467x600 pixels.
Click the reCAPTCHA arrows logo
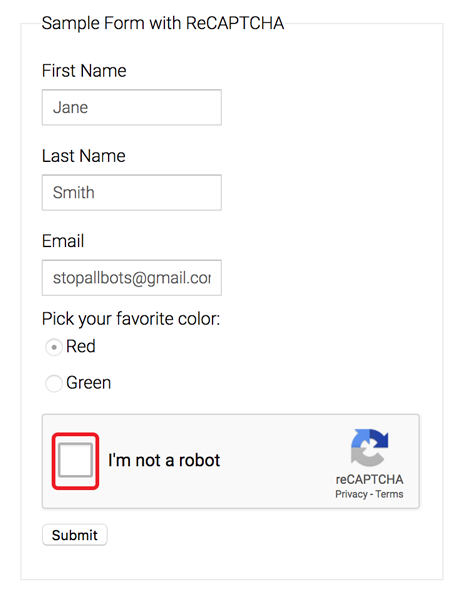click(369, 447)
